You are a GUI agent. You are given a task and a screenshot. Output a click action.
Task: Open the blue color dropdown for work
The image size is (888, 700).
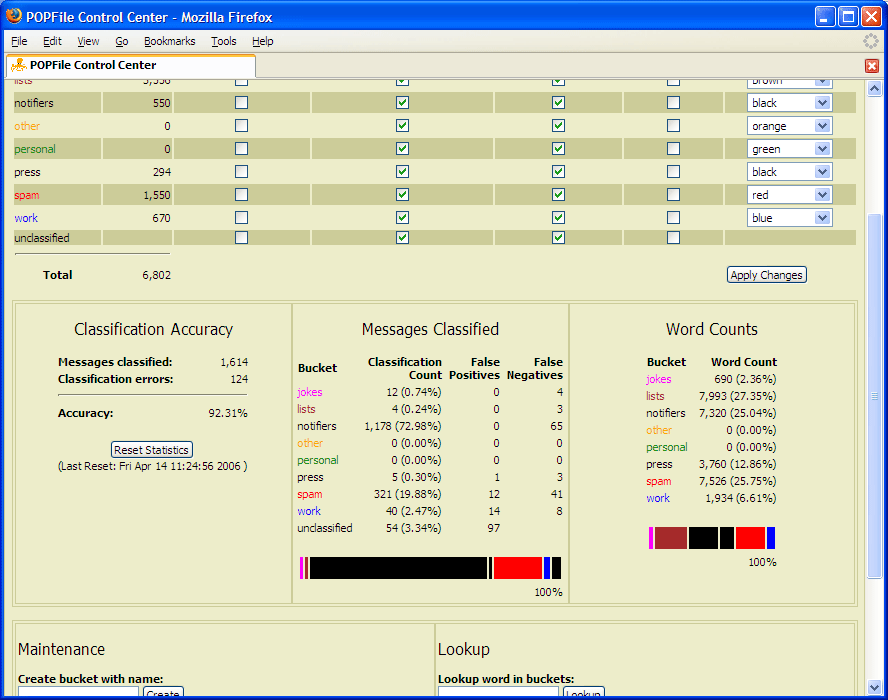[x=789, y=218]
